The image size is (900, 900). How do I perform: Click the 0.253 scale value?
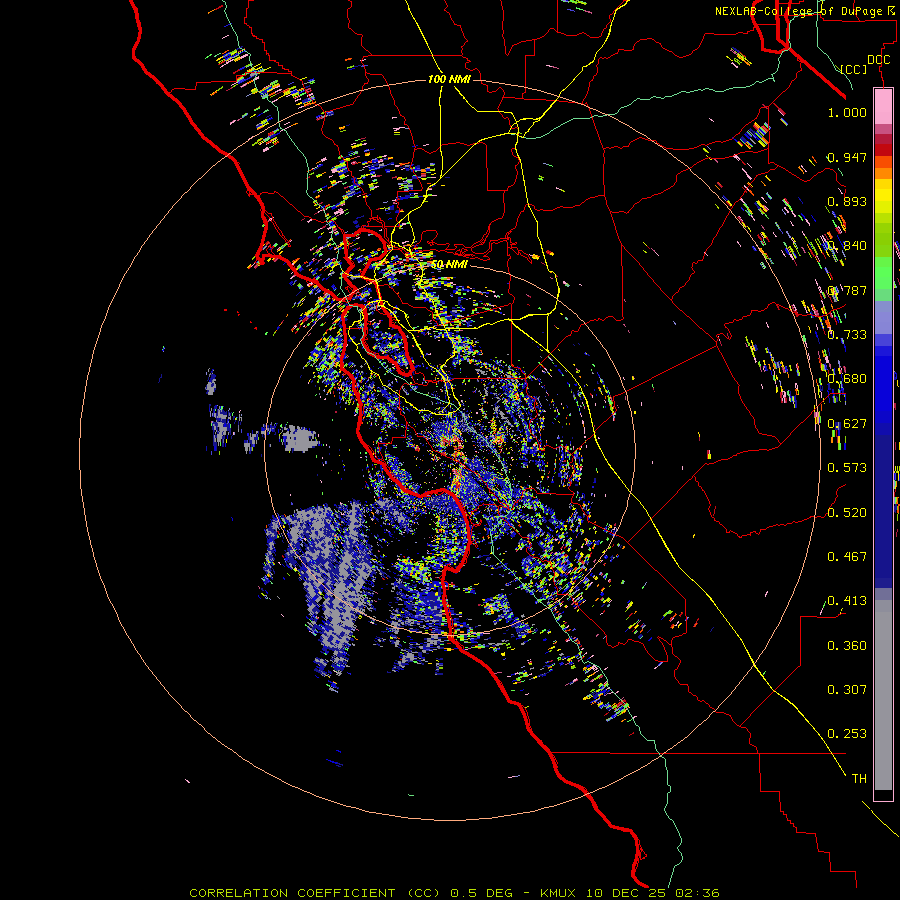[x=847, y=734]
